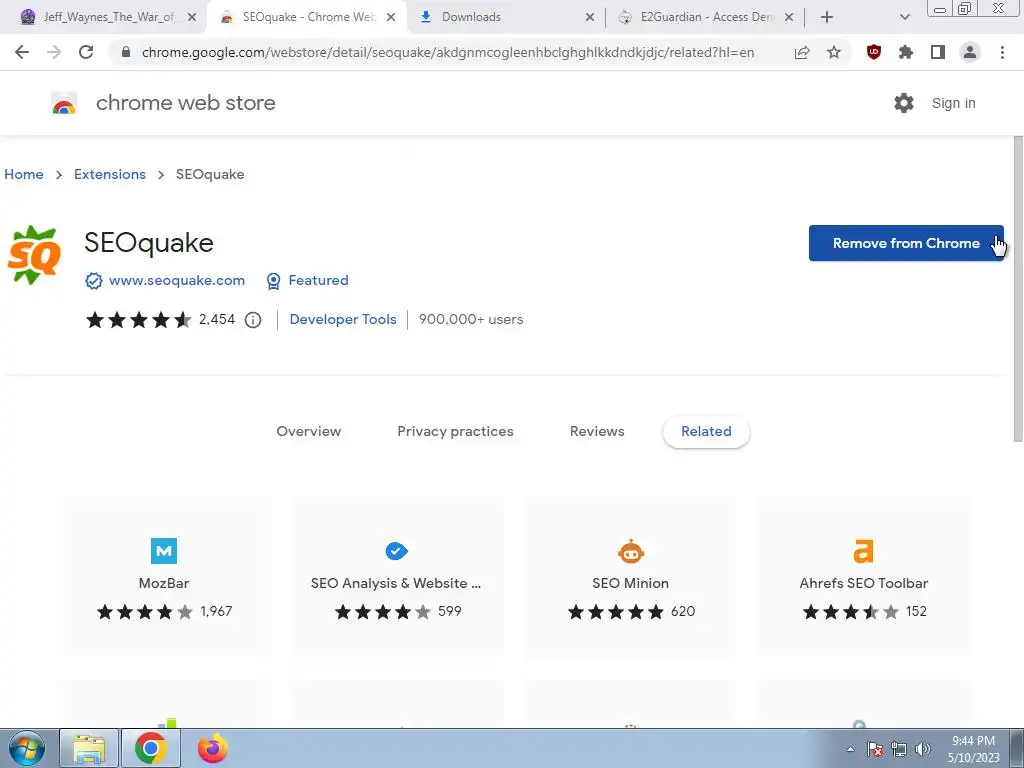Click the page vertical scrollbar
1024x768 pixels.
point(1018,290)
